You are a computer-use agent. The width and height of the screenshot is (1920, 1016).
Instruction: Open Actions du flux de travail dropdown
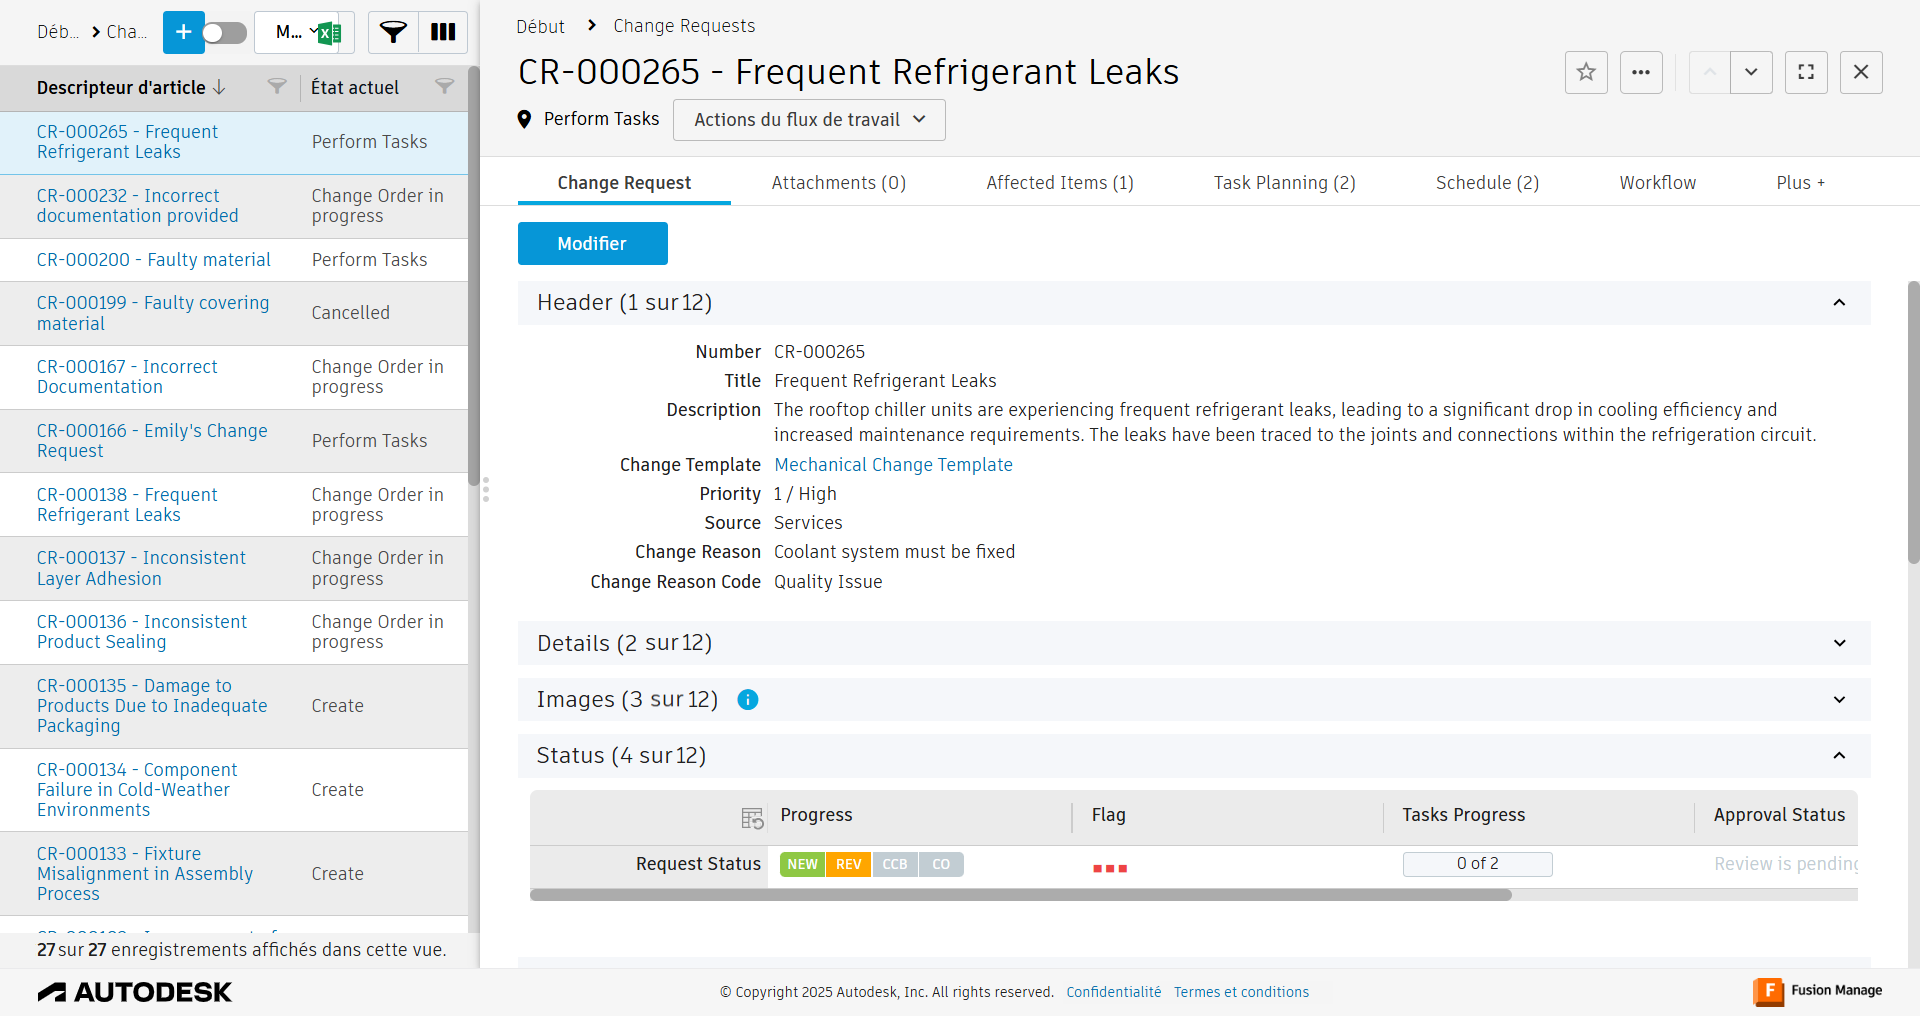pos(809,120)
